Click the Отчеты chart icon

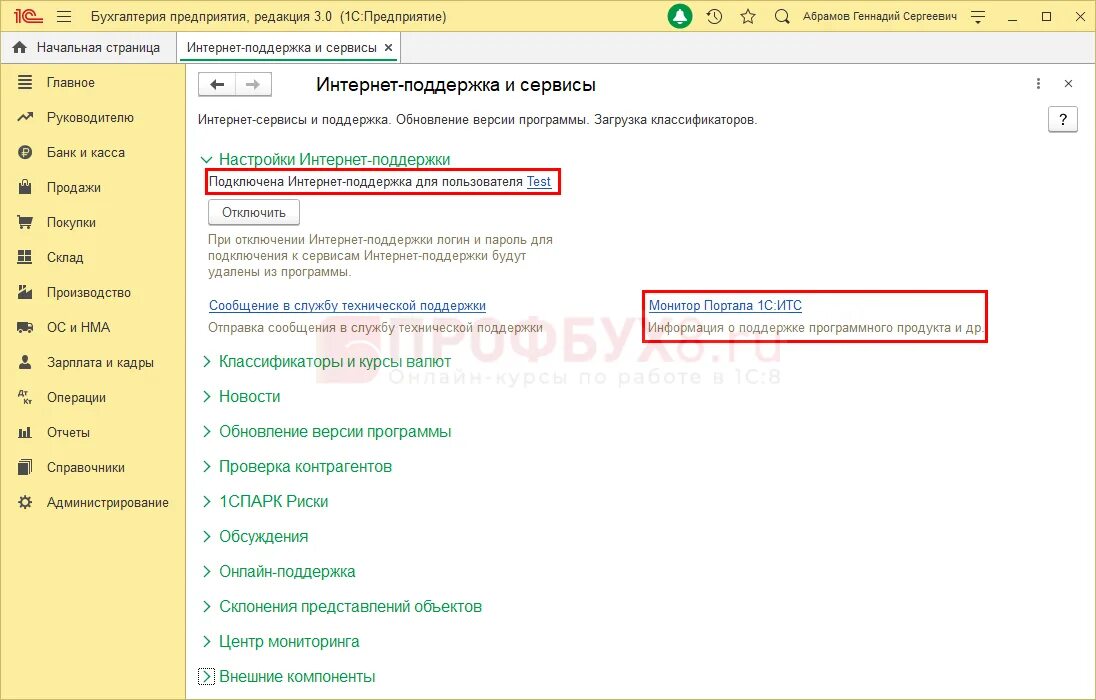coord(25,432)
